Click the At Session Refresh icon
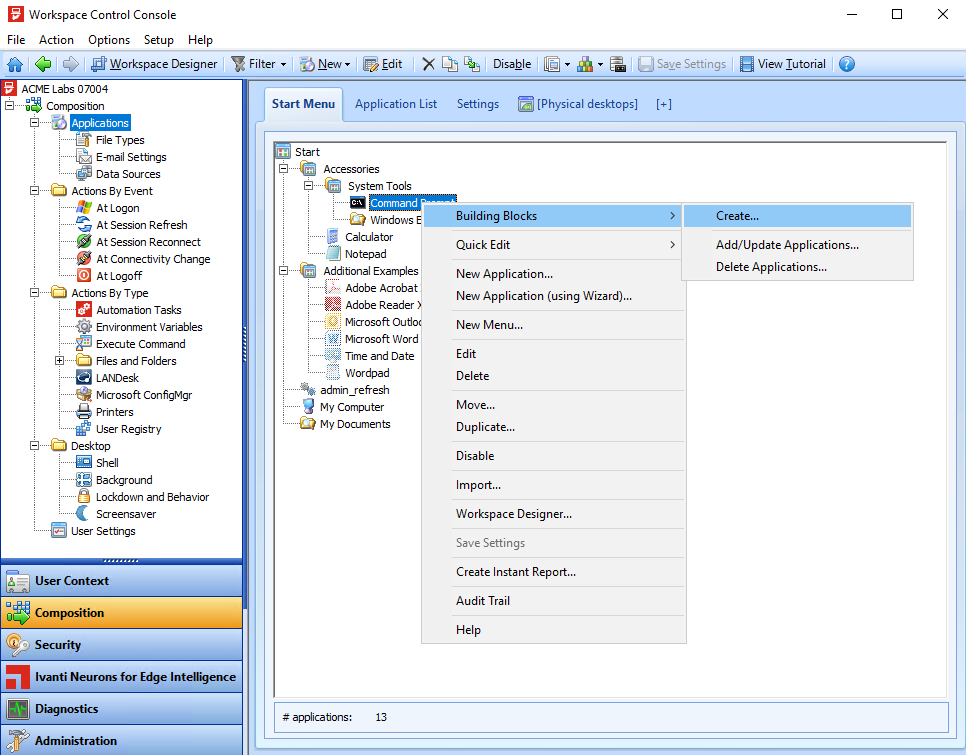 pos(84,225)
